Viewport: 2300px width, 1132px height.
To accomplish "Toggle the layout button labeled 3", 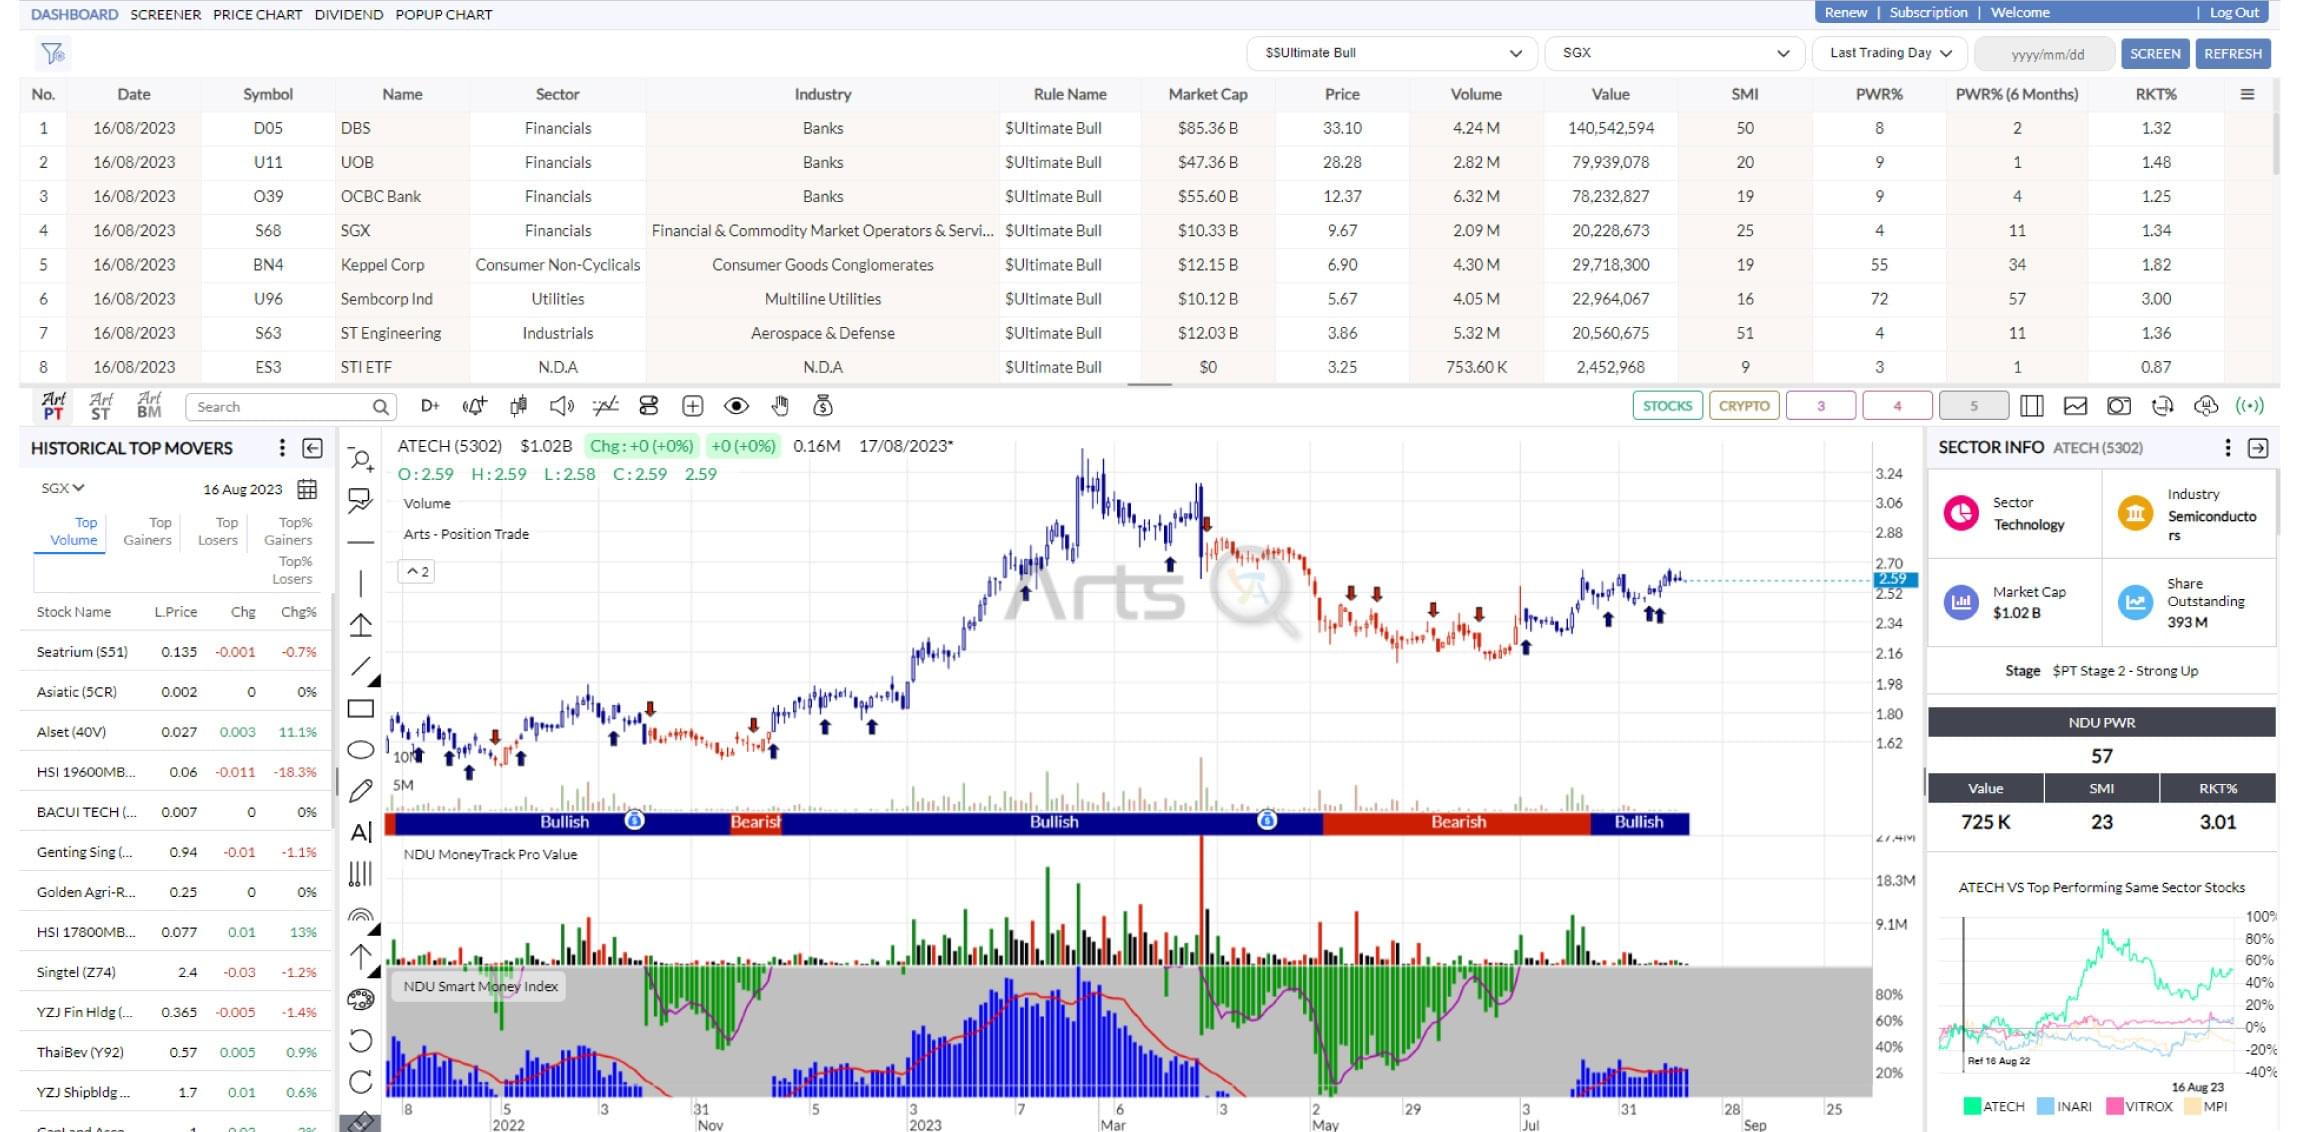I will [1821, 406].
